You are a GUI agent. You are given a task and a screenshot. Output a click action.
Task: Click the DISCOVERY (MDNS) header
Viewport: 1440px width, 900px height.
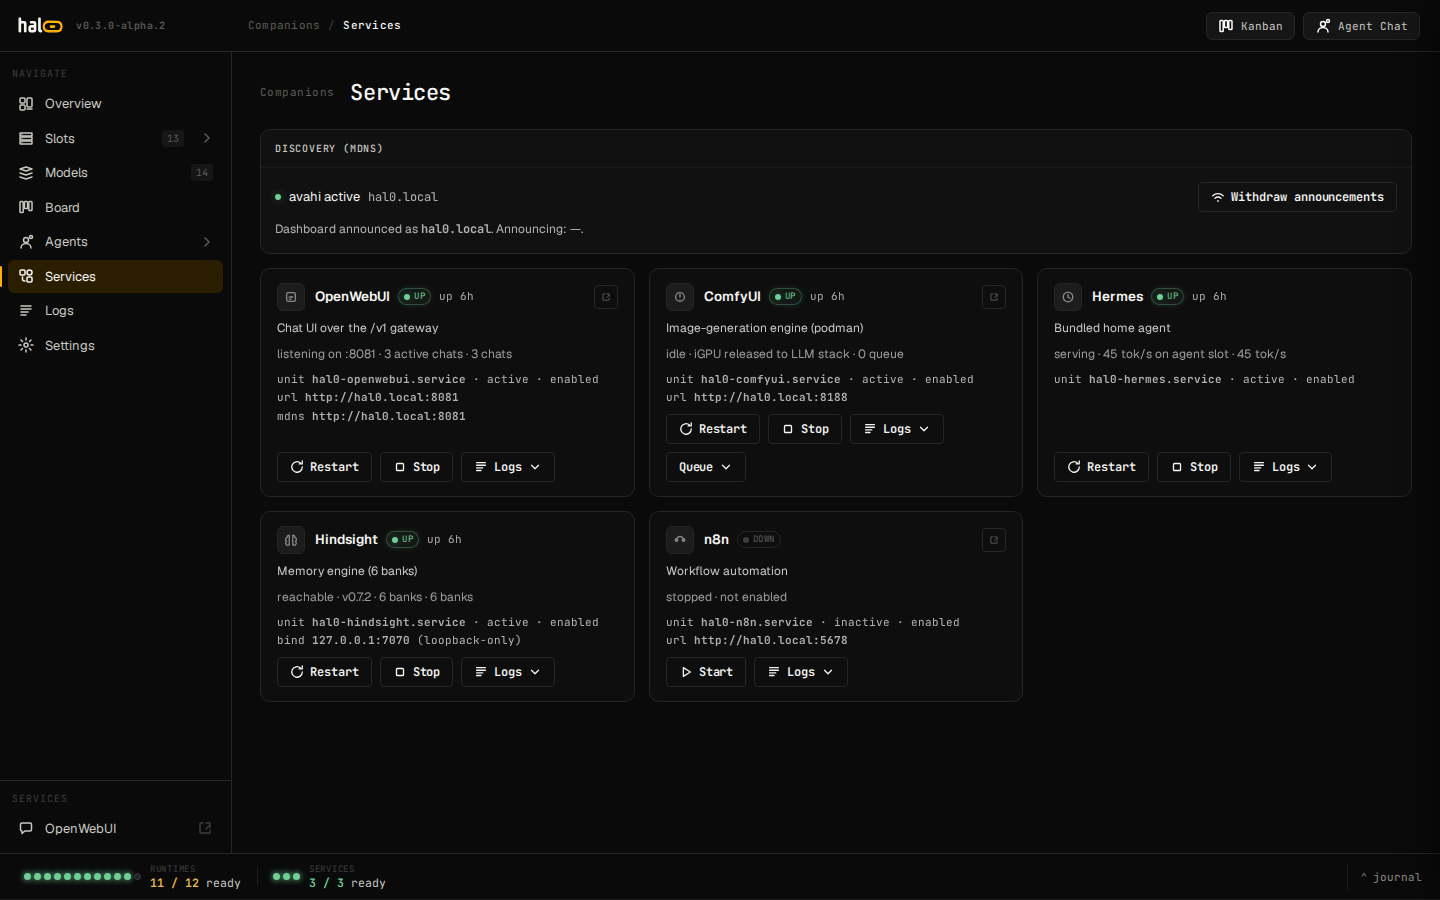tap(329, 149)
